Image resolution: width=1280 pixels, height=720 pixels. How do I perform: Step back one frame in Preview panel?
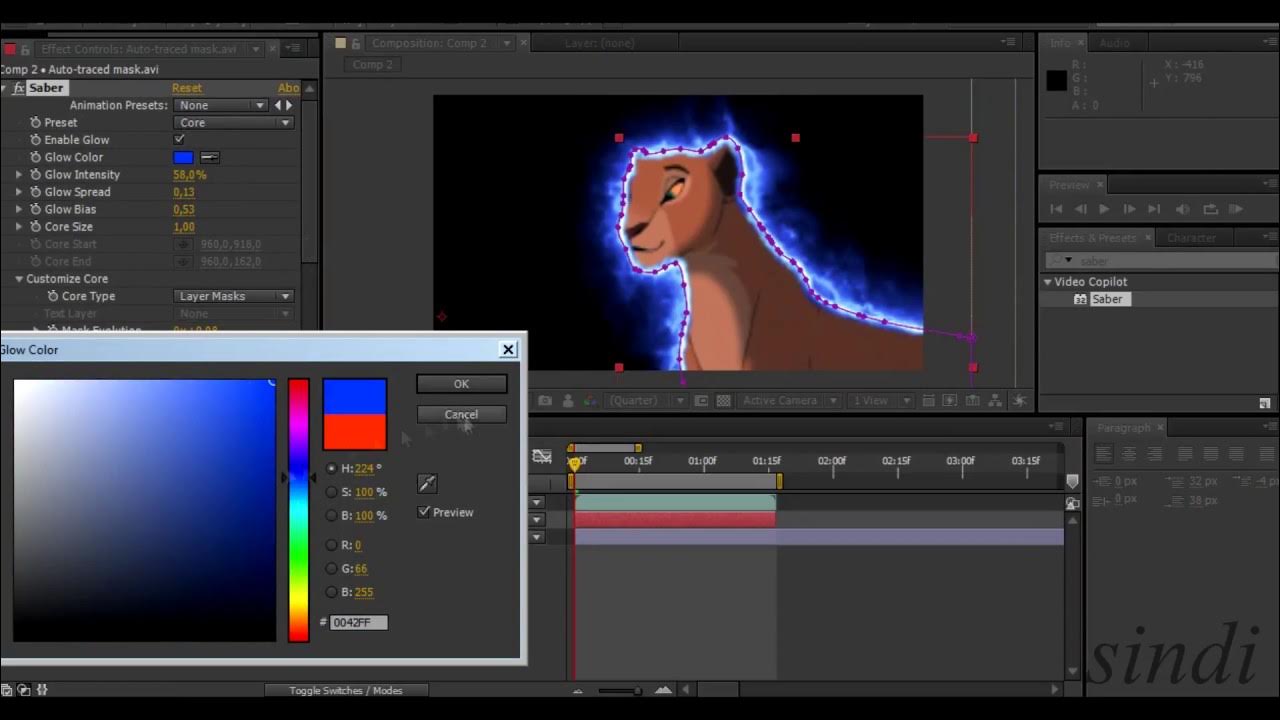tap(1080, 209)
